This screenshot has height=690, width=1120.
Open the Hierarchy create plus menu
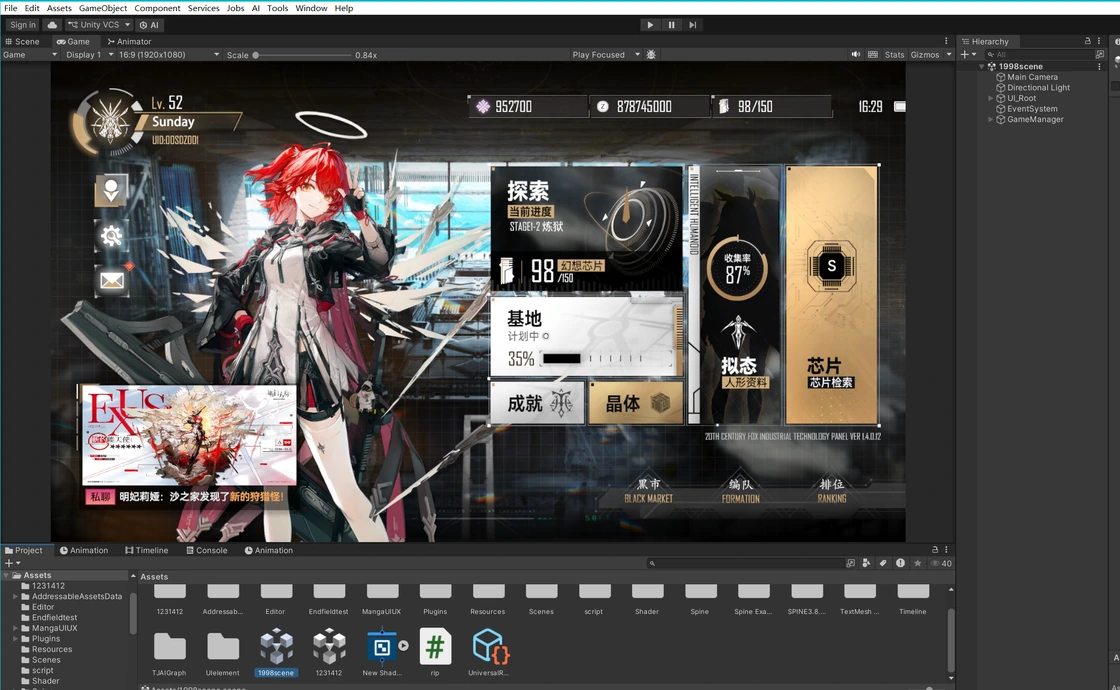(x=969, y=54)
